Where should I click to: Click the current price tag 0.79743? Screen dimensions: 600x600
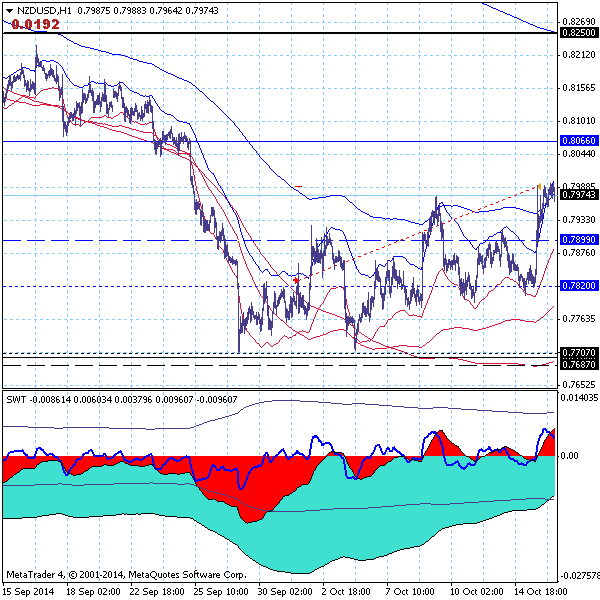[x=579, y=195]
